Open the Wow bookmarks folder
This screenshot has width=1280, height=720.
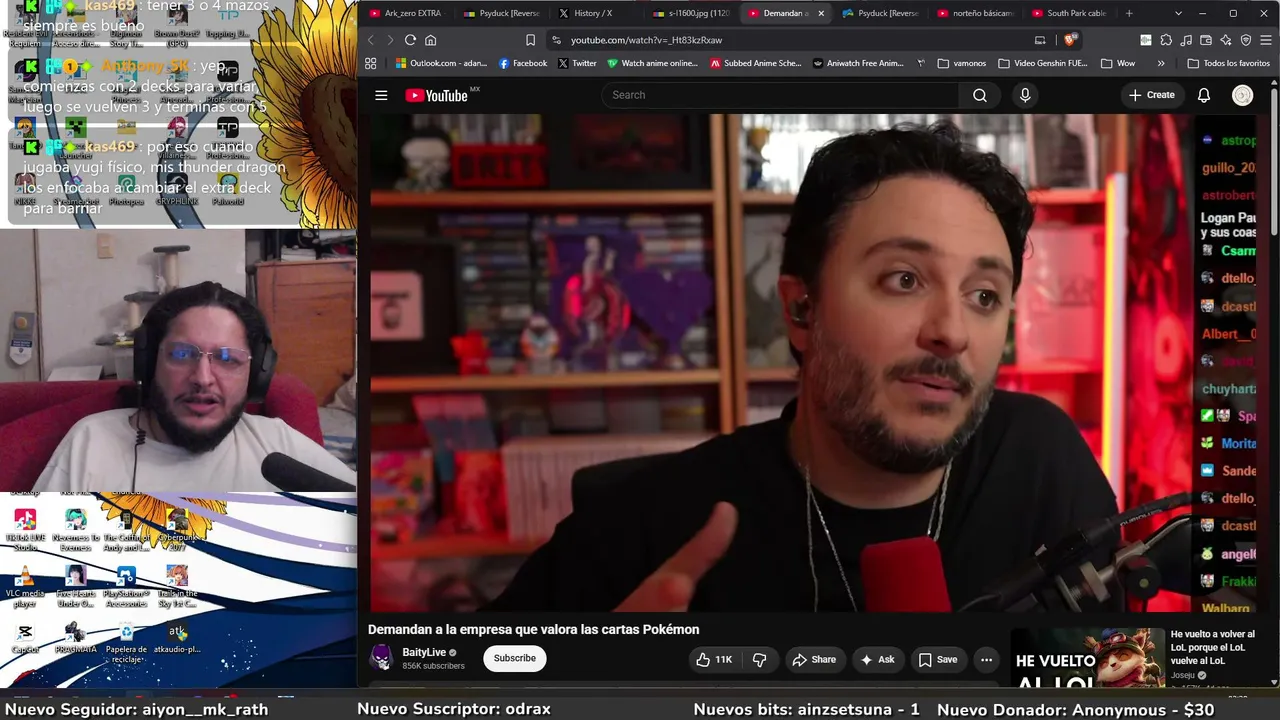pos(1118,63)
